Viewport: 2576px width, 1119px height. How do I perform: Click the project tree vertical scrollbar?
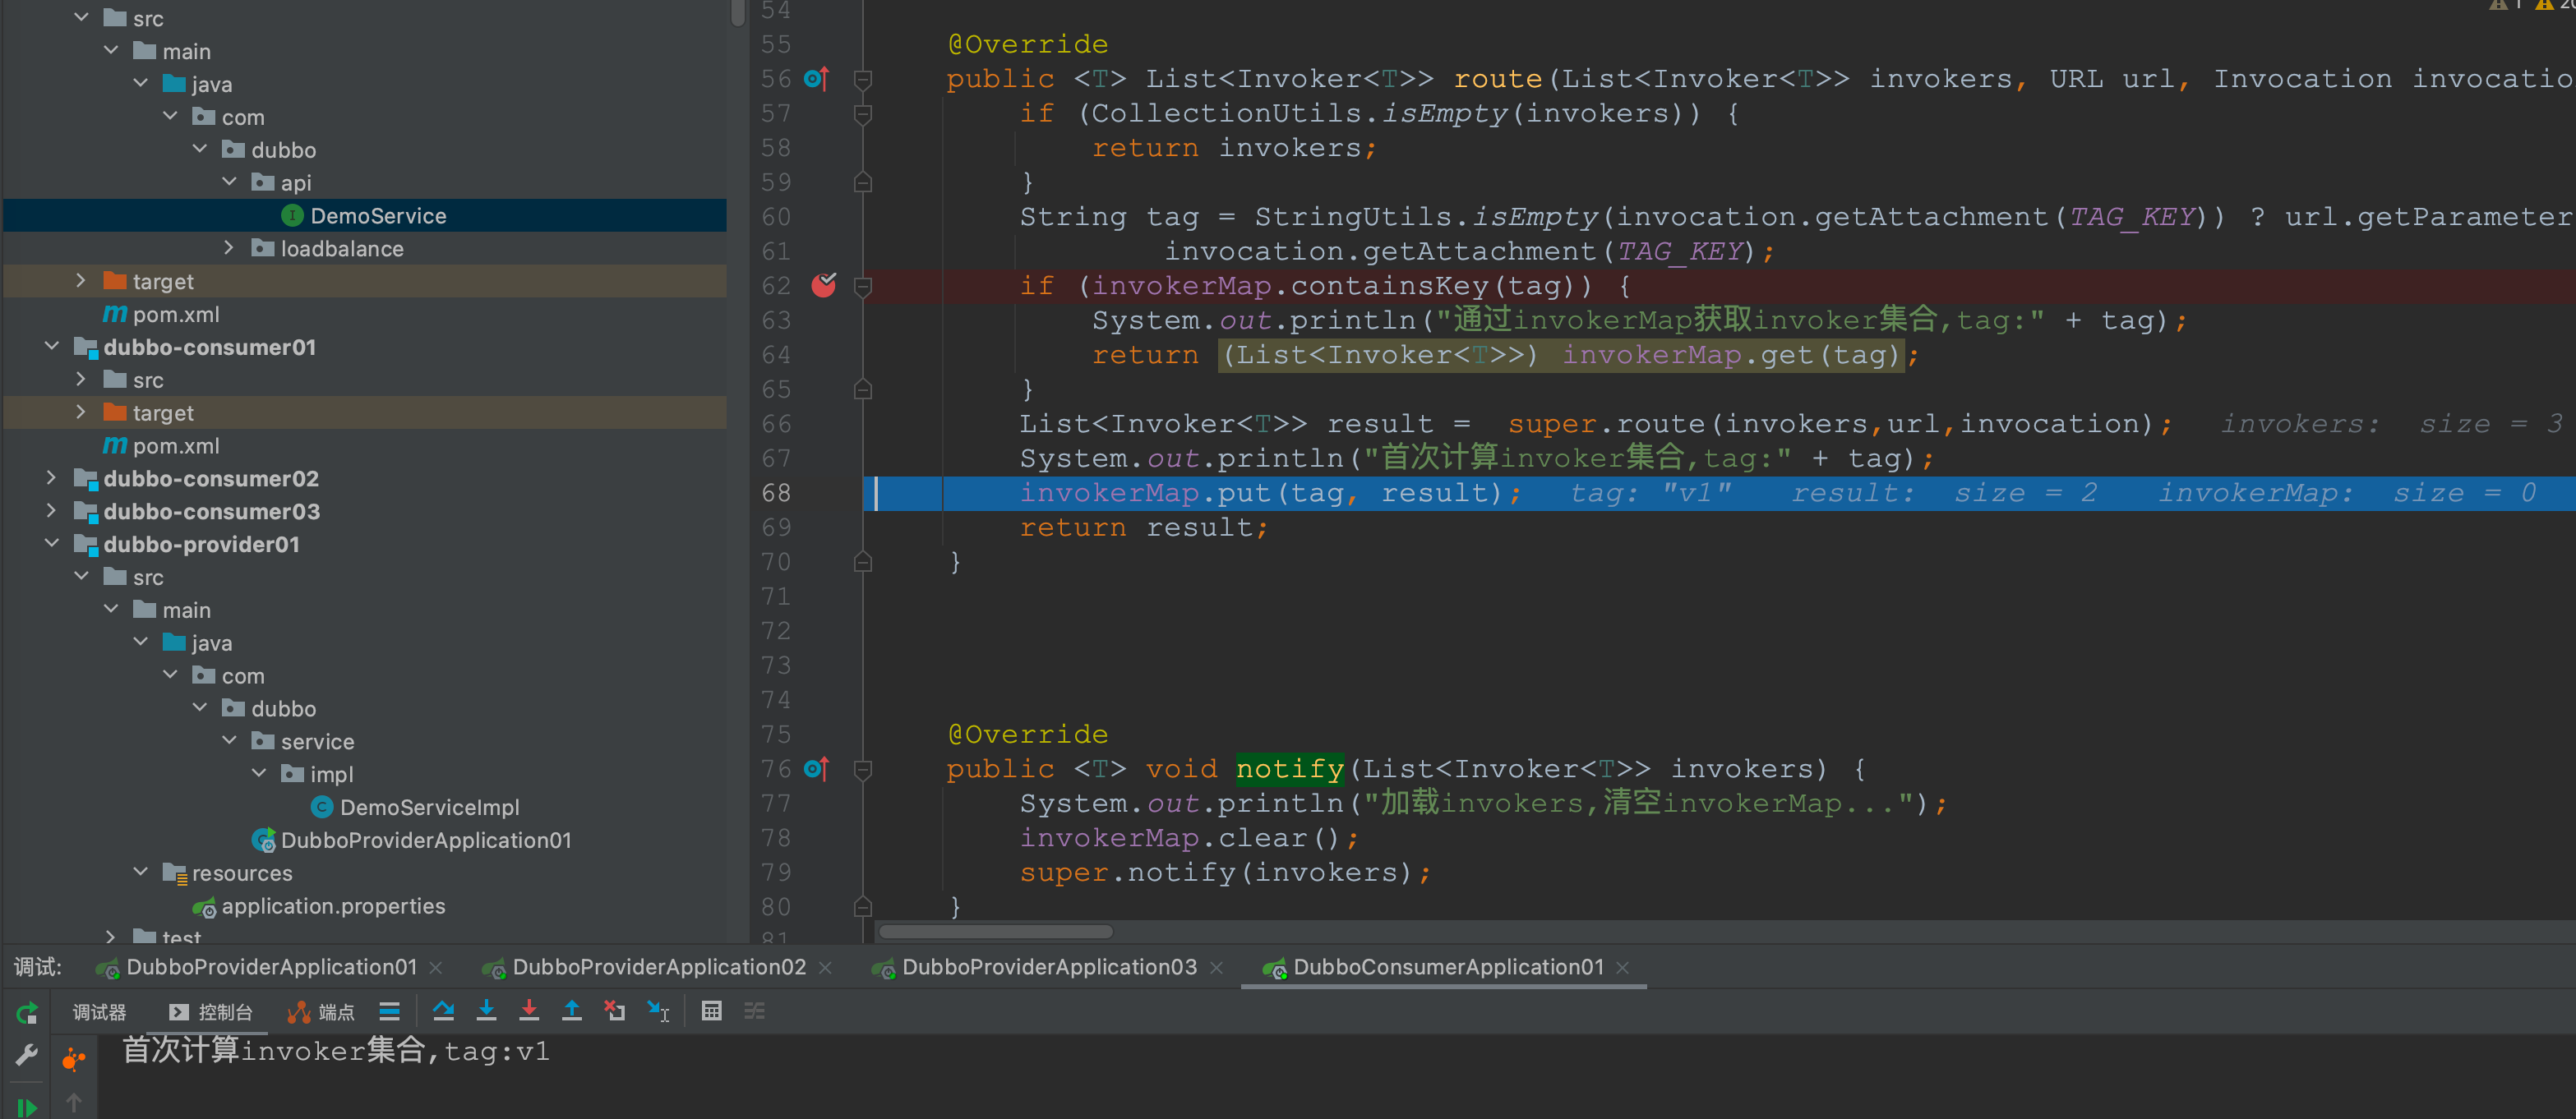pos(738,12)
